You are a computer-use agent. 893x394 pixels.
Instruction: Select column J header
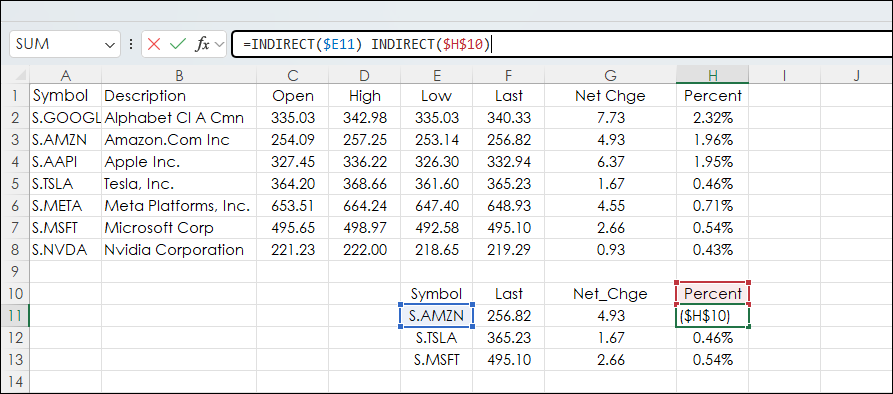[857, 75]
